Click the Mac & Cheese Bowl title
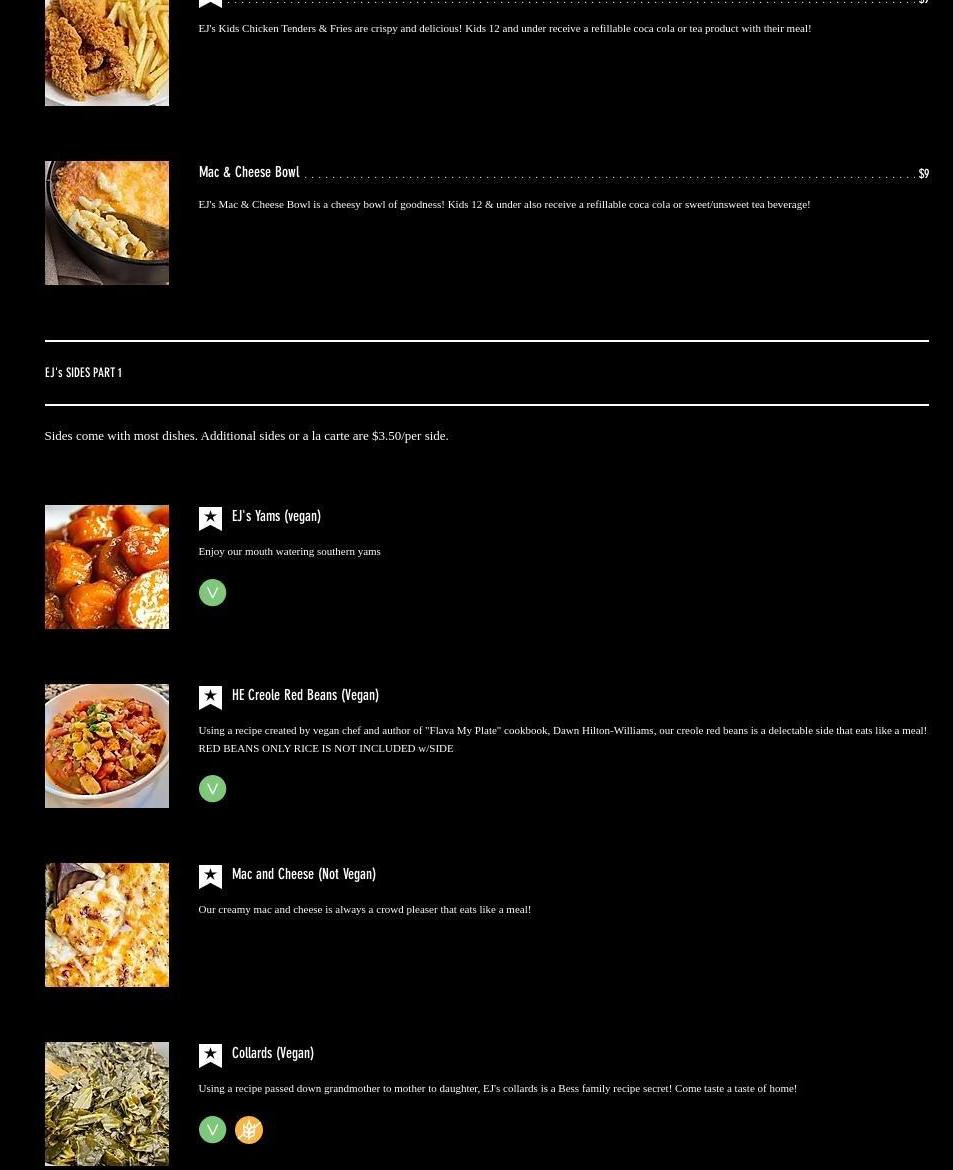953x1170 pixels. coord(249,172)
